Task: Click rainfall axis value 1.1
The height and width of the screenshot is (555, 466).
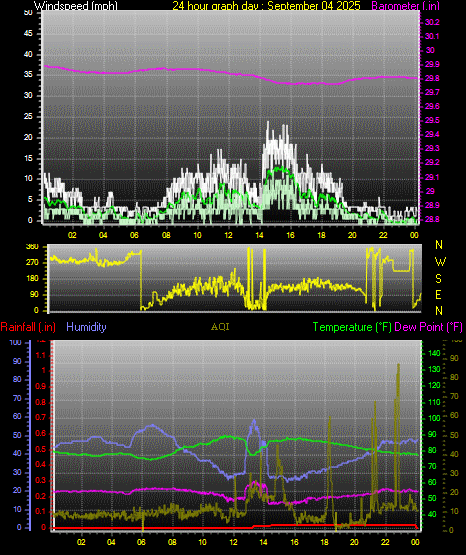Action: tap(41, 355)
